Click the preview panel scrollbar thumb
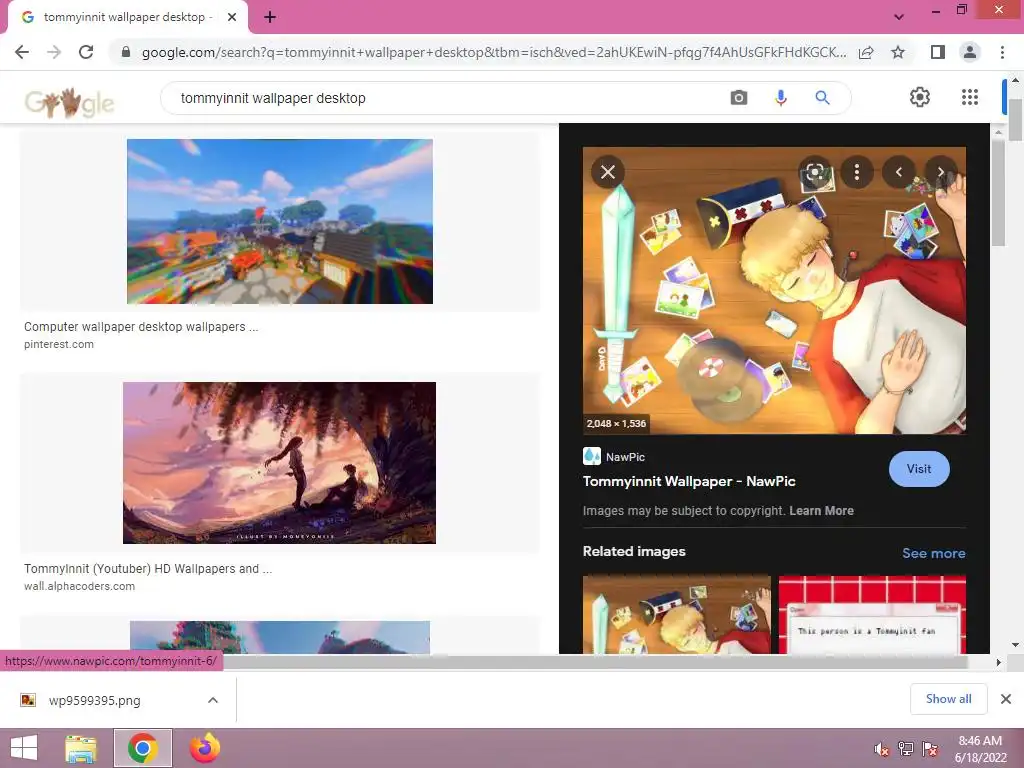This screenshot has width=1024, height=768. coord(999,193)
